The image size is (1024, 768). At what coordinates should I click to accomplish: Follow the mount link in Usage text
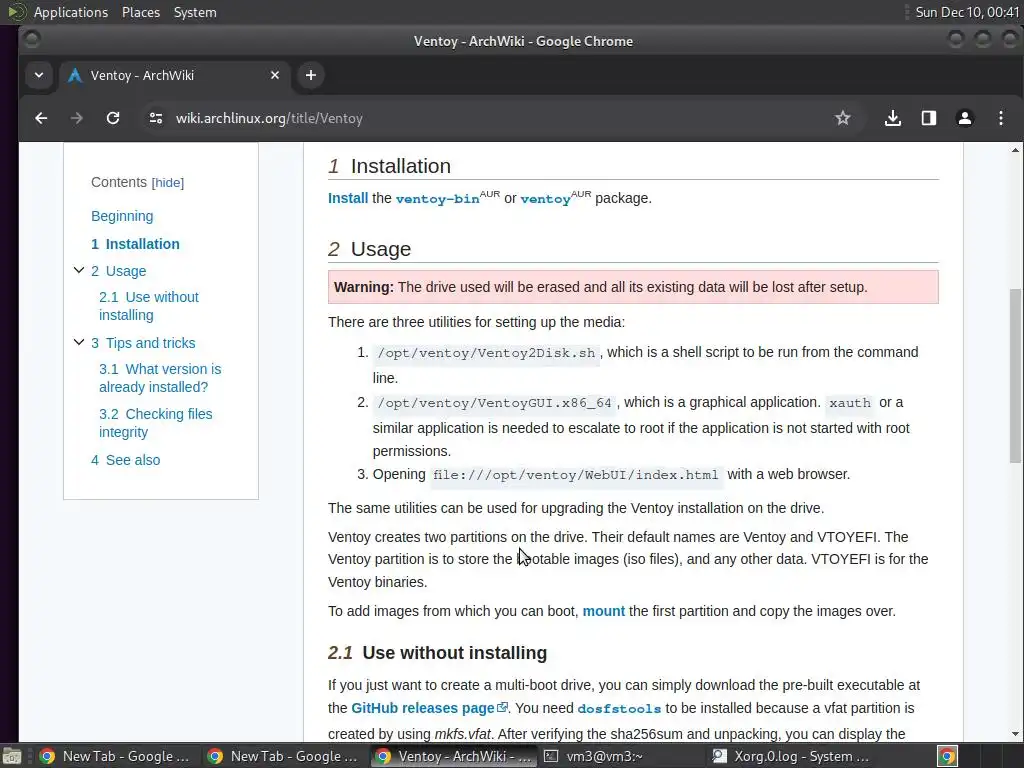coord(603,611)
